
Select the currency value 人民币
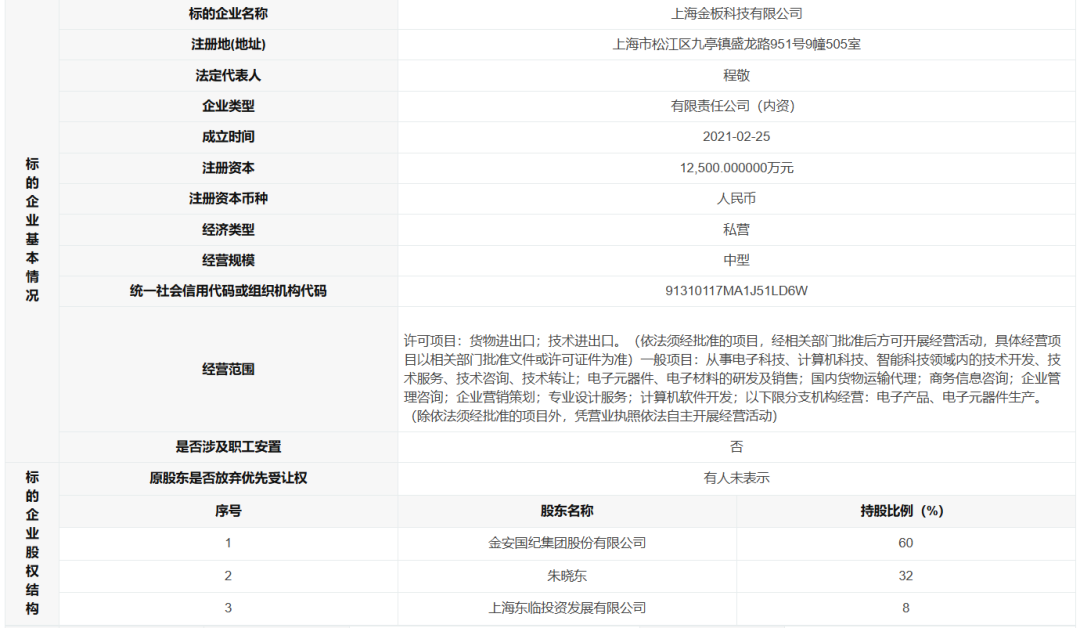(x=736, y=198)
